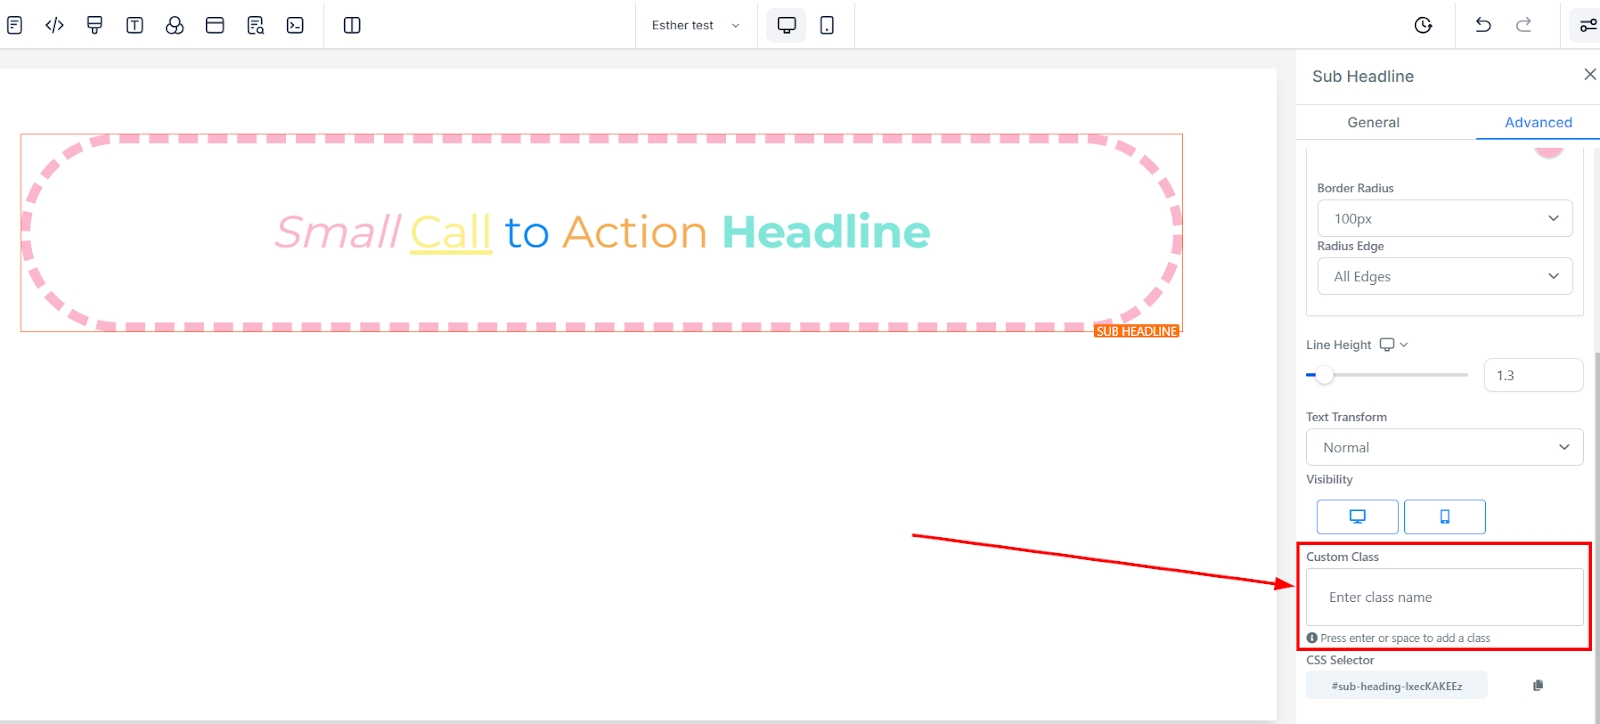This screenshot has height=724, width=1600.
Task: Open the Text Transform dropdown
Action: [x=1444, y=447]
